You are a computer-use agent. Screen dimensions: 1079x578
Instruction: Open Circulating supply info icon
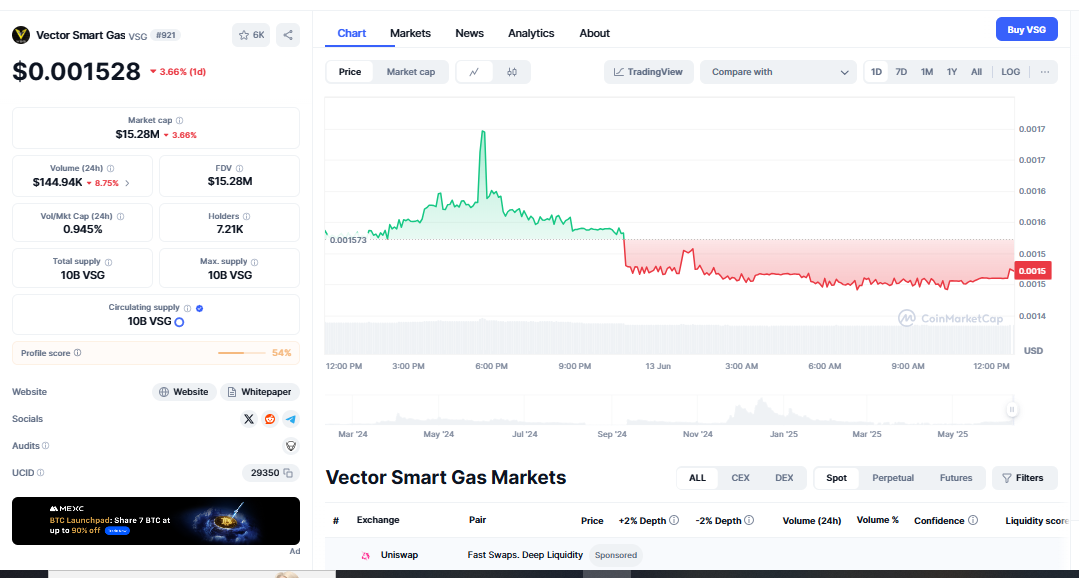[x=187, y=308]
